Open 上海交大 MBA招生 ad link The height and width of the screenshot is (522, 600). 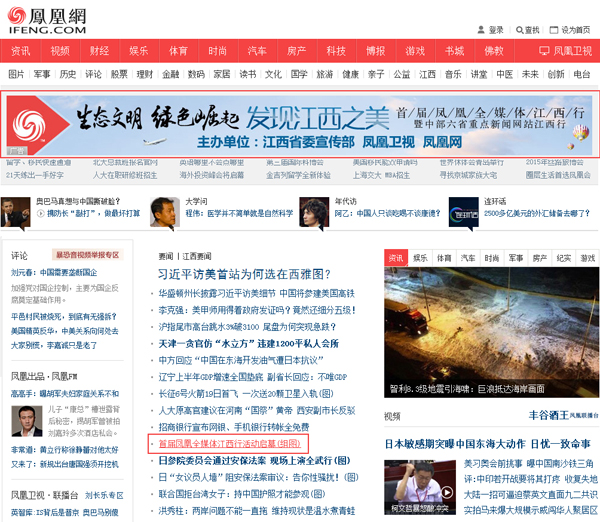point(381,175)
